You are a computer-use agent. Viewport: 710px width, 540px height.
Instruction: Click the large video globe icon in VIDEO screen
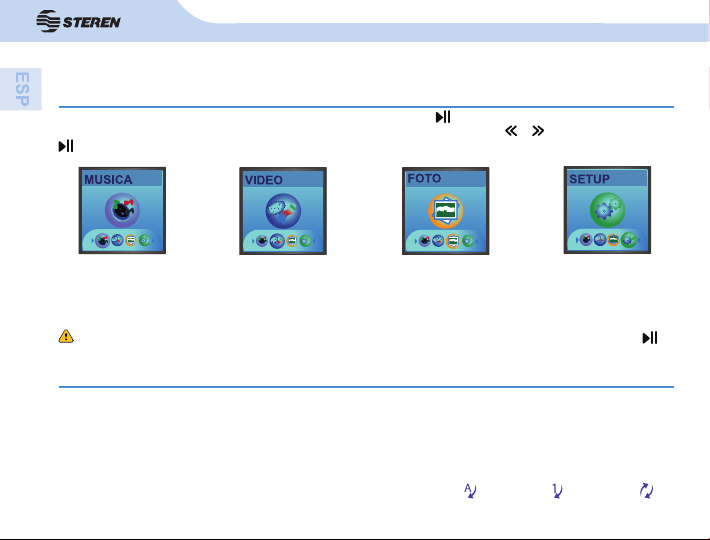(x=283, y=211)
